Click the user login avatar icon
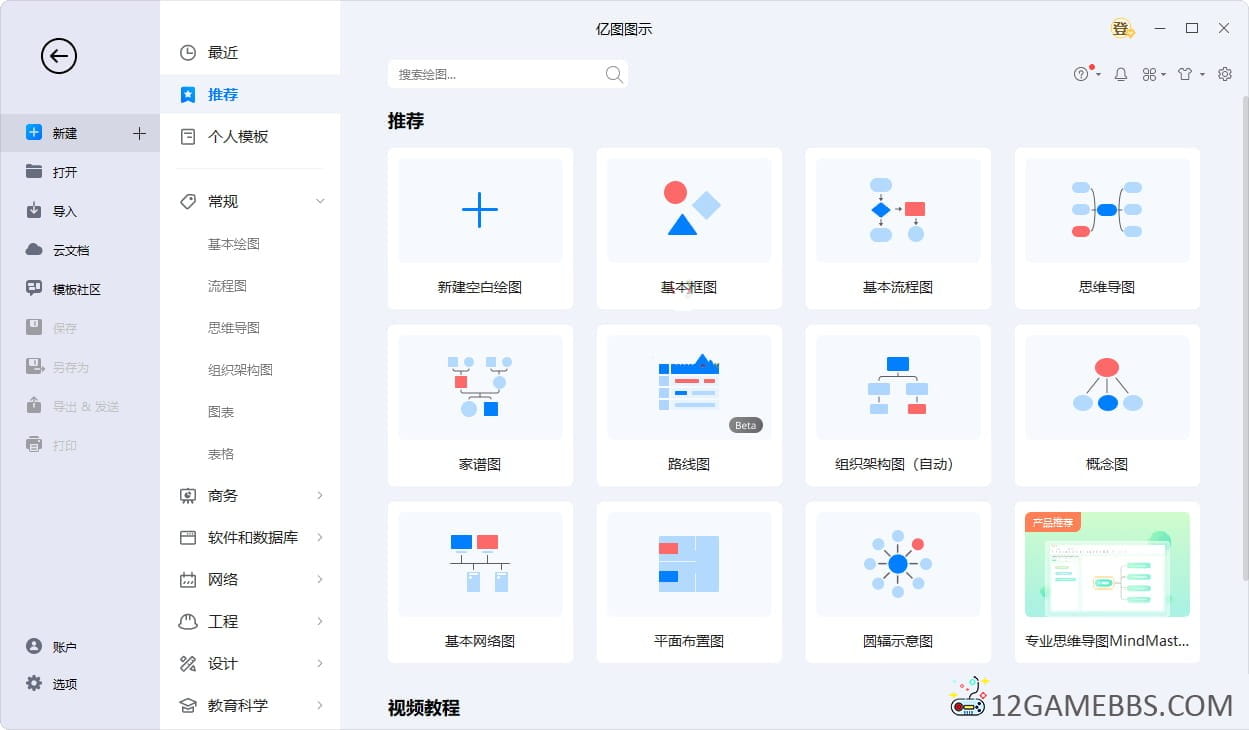The width and height of the screenshot is (1249, 730). pyautogui.click(x=1121, y=29)
